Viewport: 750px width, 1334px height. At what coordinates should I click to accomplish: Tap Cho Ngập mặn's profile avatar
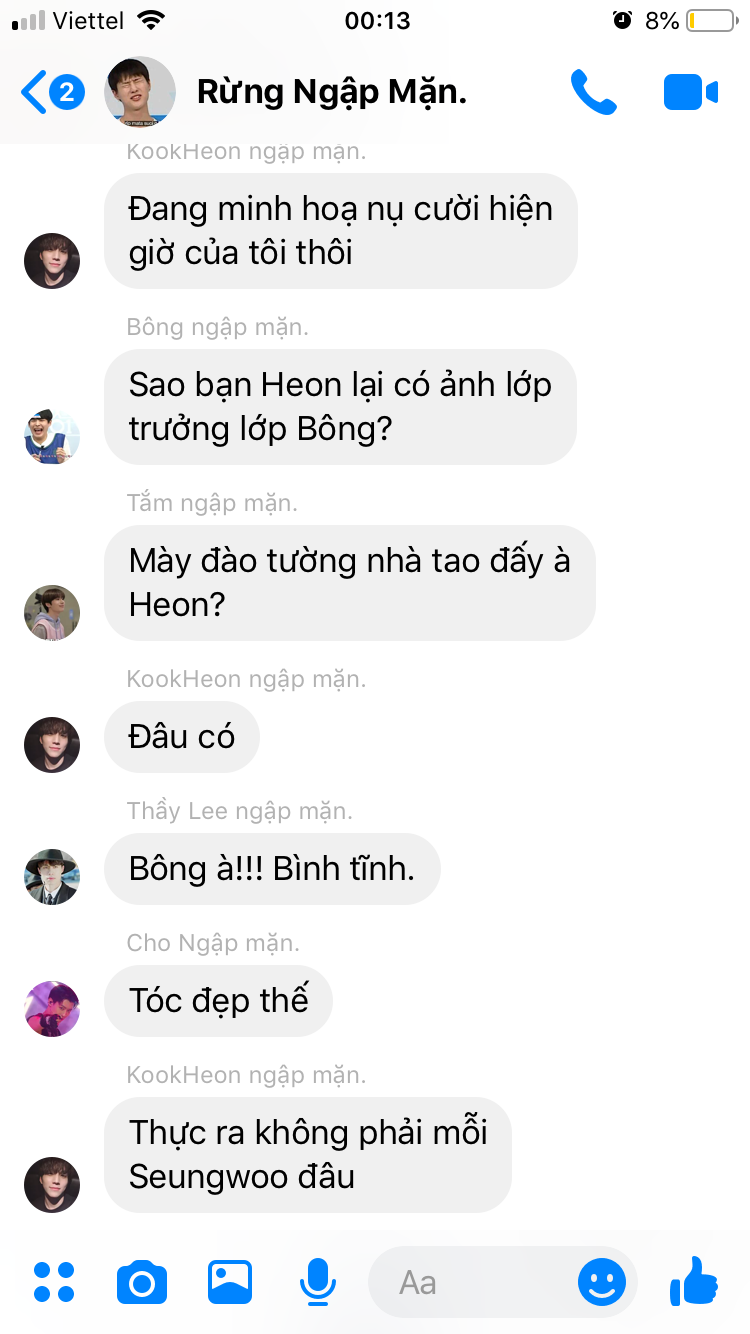(52, 1008)
